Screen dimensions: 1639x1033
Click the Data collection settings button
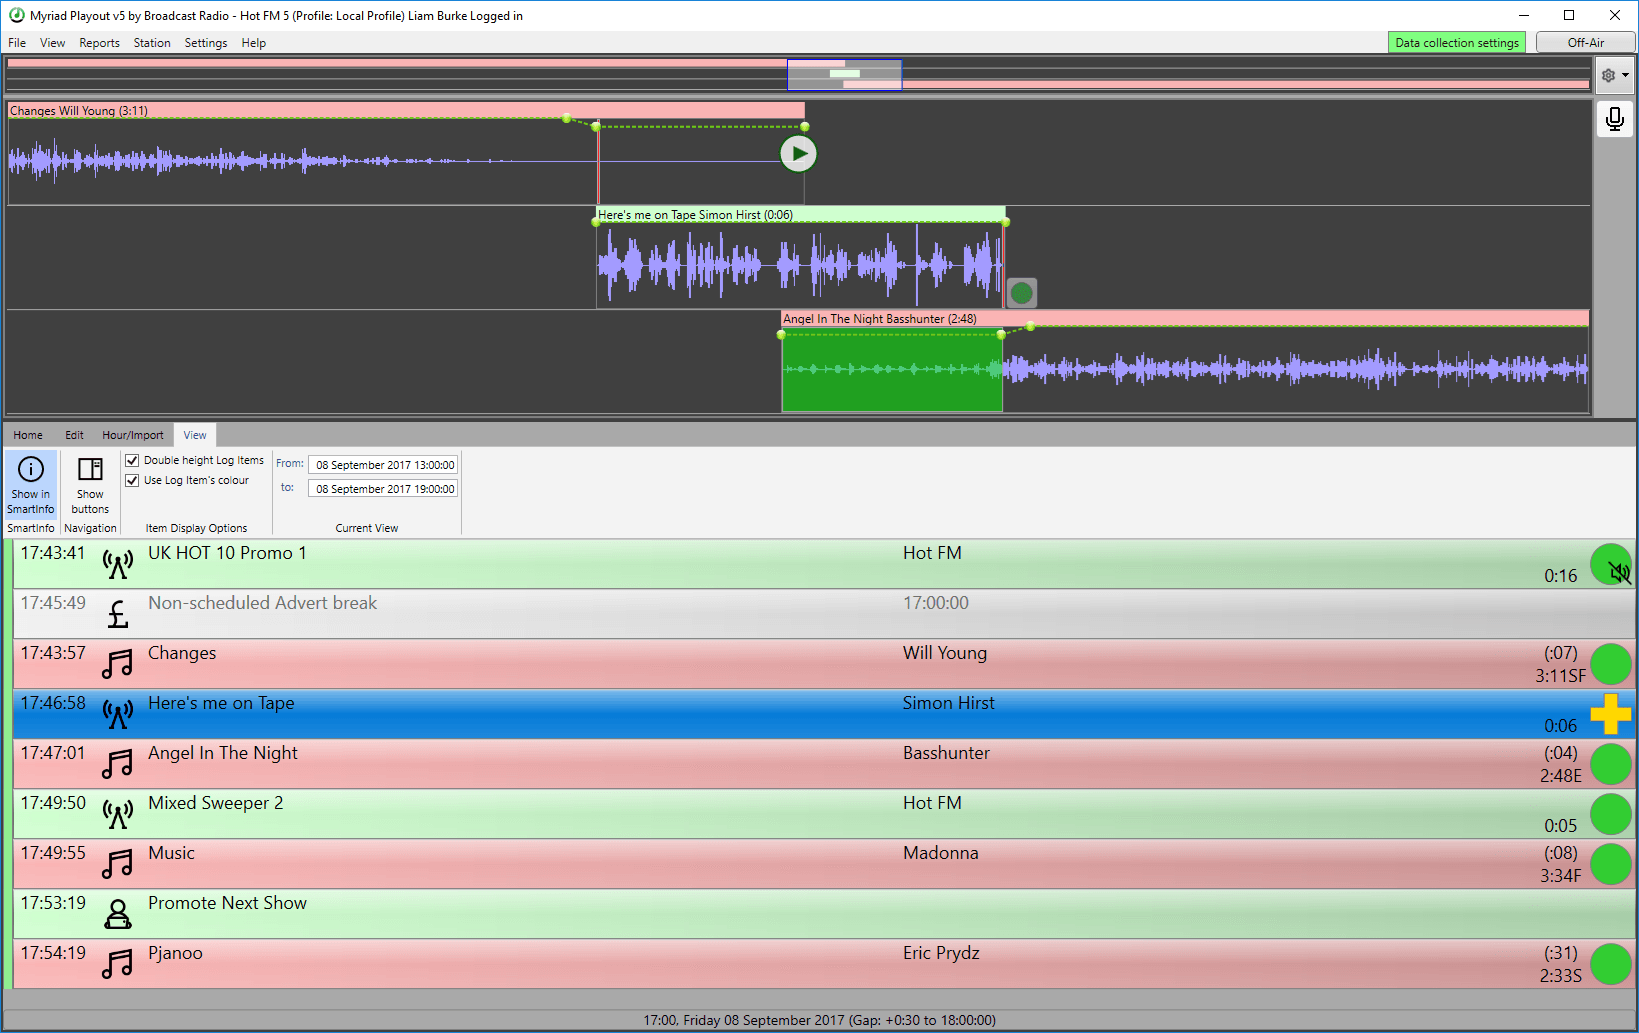1457,42
